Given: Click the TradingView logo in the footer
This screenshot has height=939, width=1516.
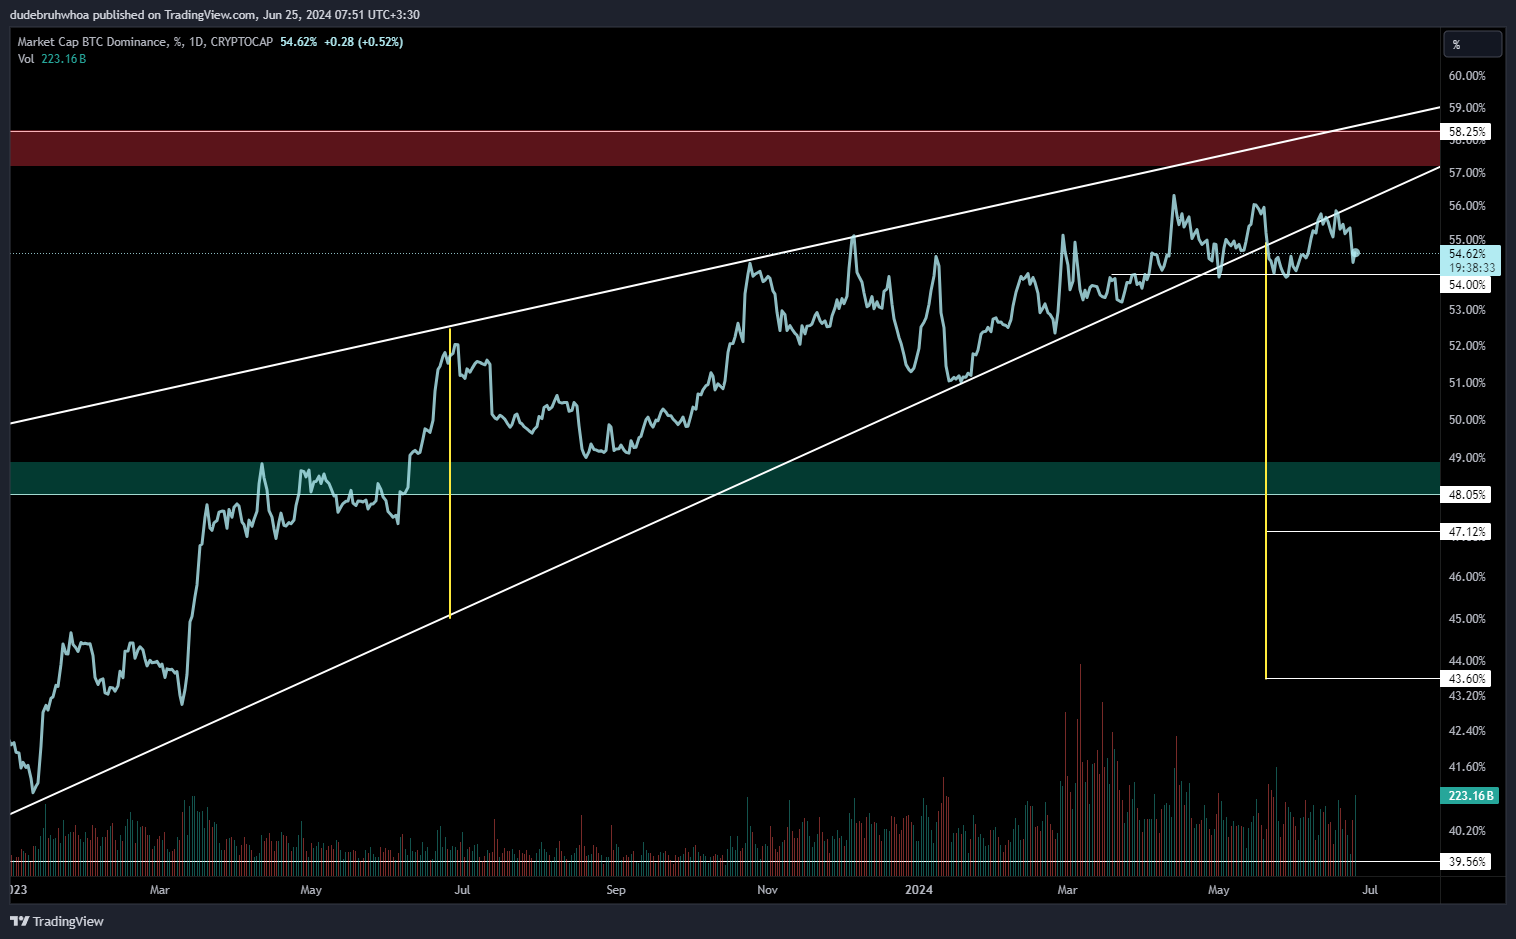Looking at the screenshot, I should [x=57, y=921].
